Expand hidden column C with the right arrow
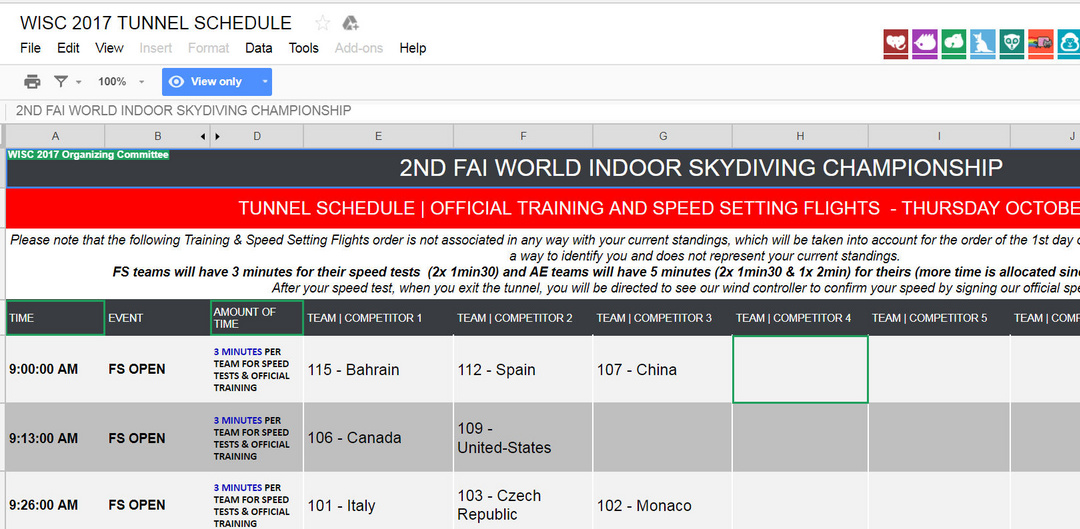Image resolution: width=1080 pixels, height=529 pixels. pyautogui.click(x=217, y=136)
